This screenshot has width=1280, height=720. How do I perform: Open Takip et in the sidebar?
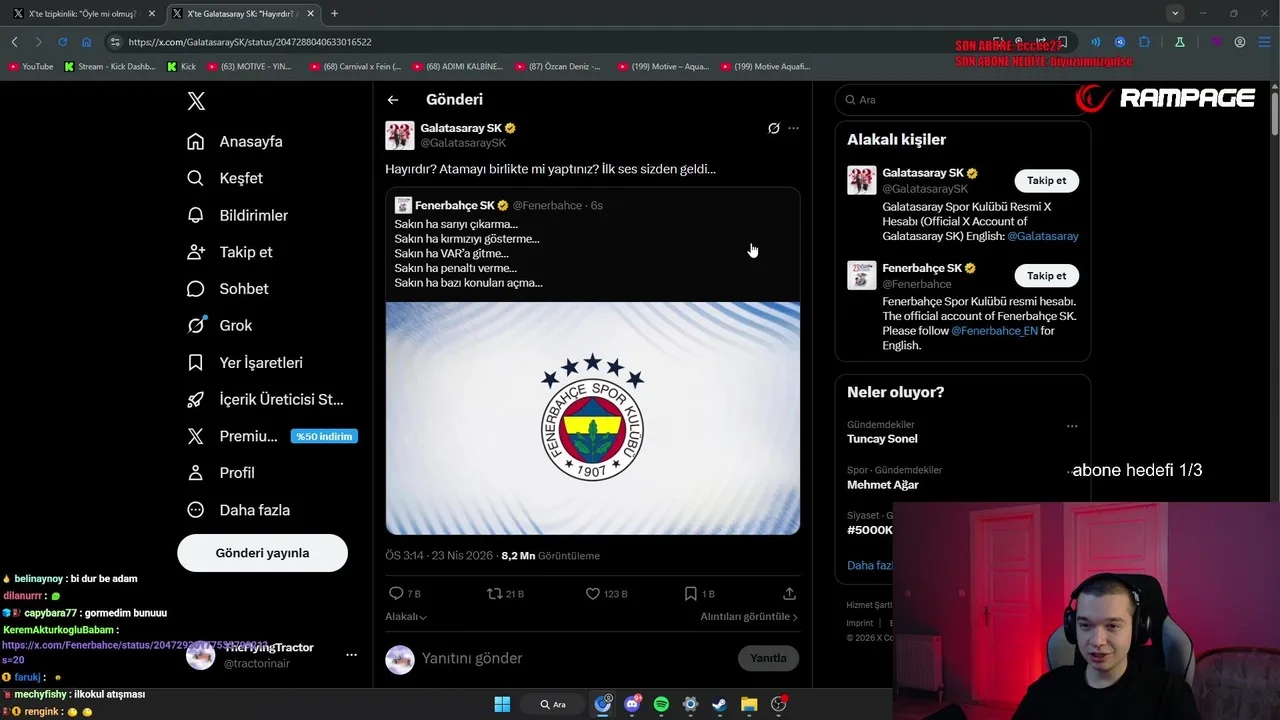[x=230, y=252]
